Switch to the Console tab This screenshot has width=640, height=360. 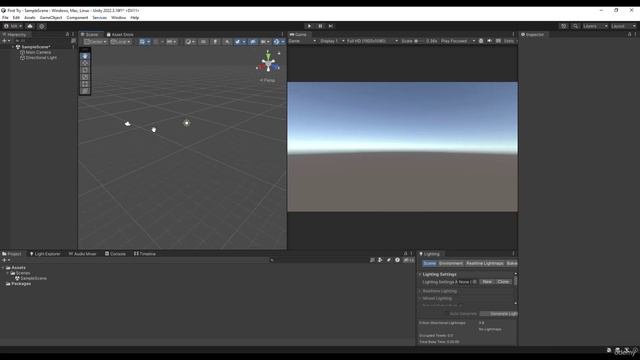115,254
